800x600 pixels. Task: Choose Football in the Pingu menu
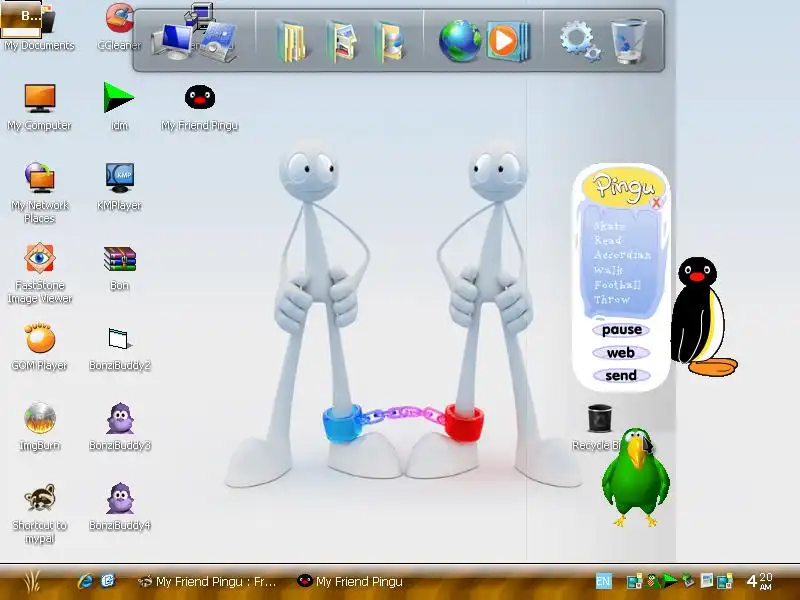point(617,284)
